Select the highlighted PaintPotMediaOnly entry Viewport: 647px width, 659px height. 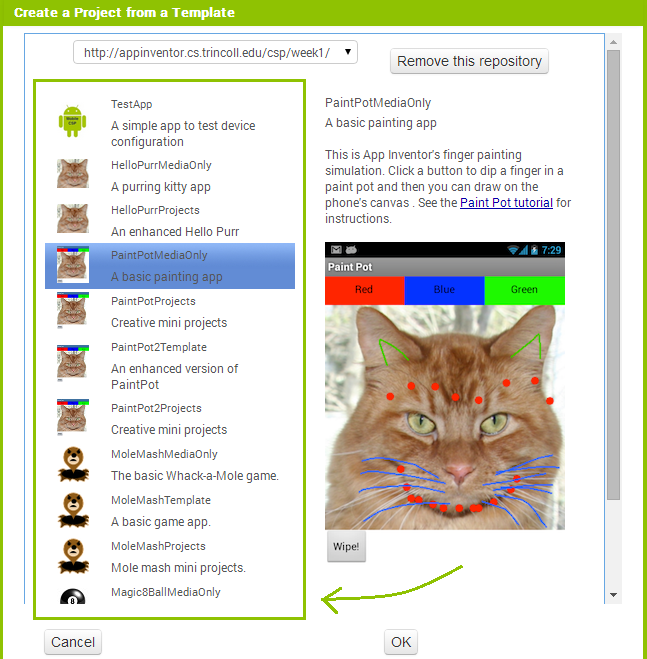pos(170,266)
